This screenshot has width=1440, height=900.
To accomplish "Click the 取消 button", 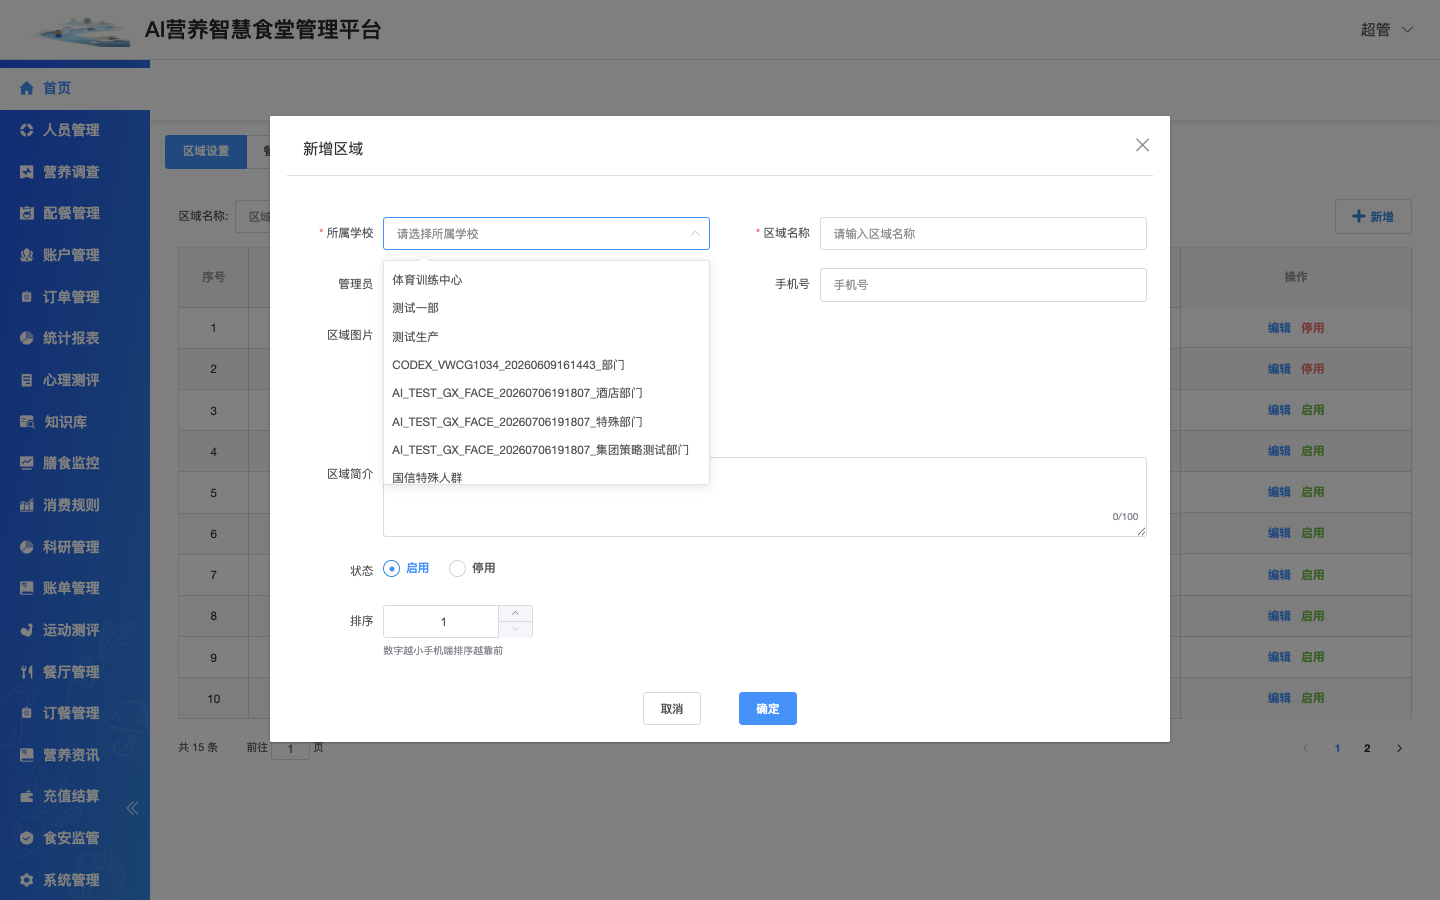I will [672, 709].
